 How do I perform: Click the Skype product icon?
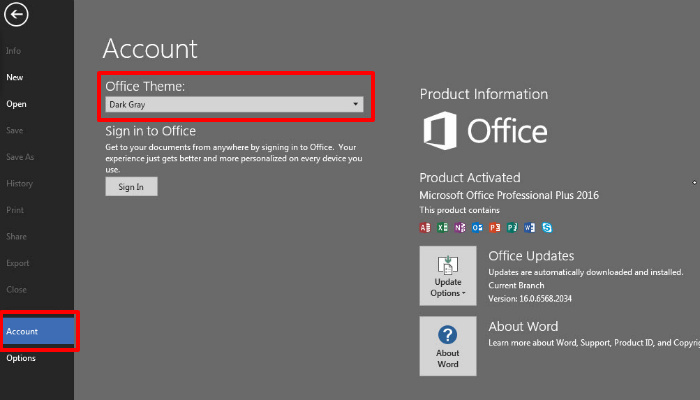tap(546, 228)
